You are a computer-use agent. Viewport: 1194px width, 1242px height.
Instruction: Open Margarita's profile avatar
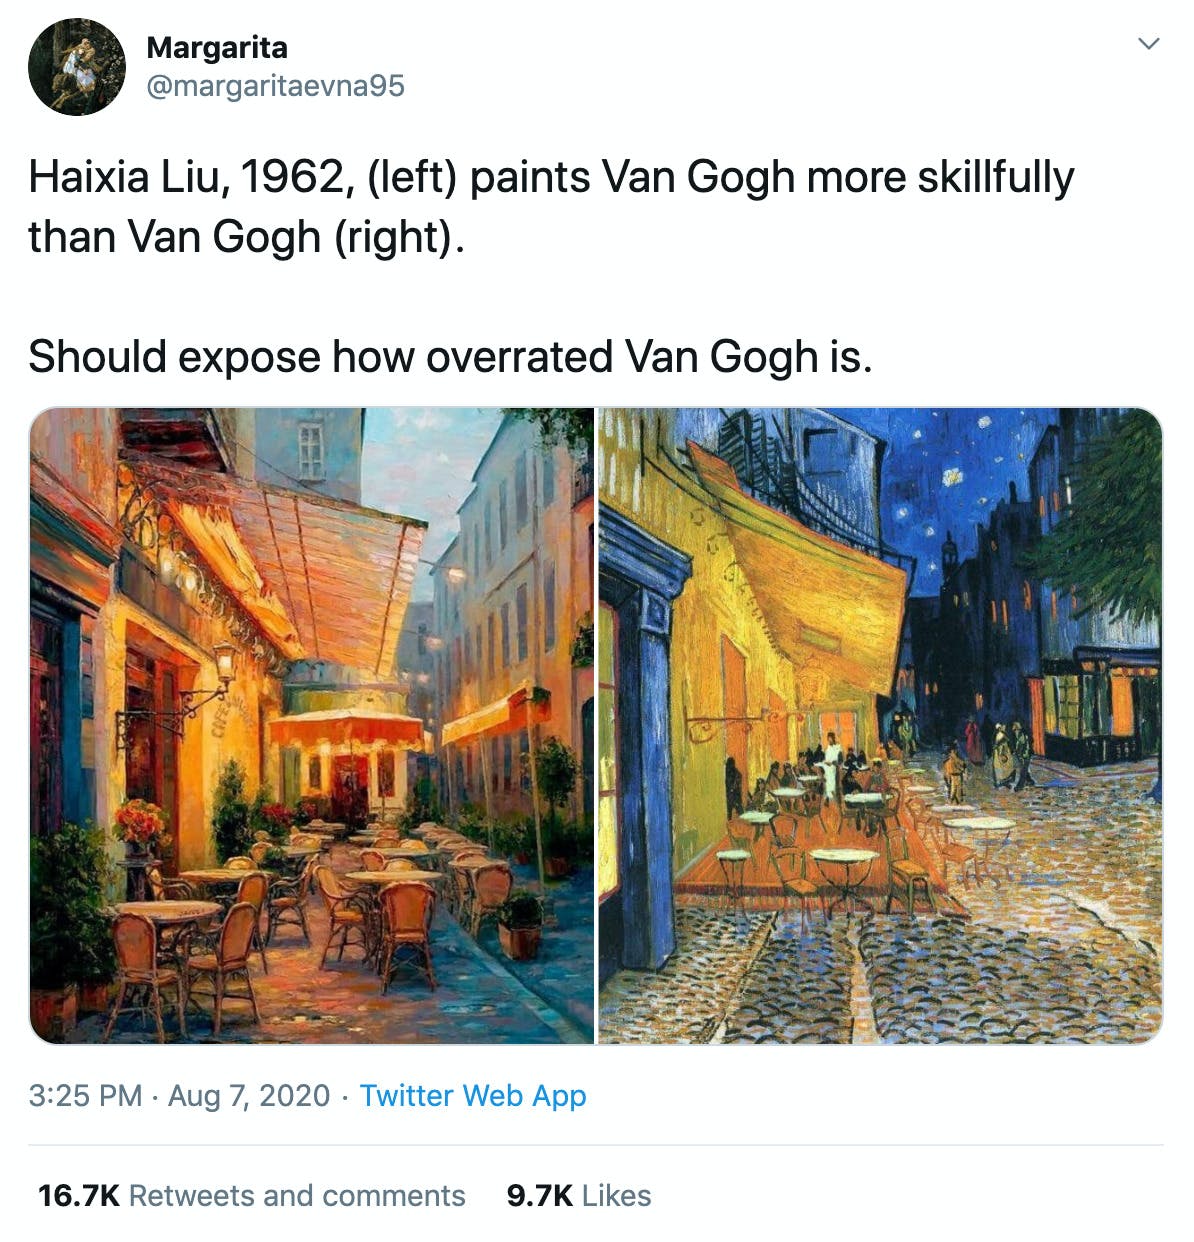point(77,67)
